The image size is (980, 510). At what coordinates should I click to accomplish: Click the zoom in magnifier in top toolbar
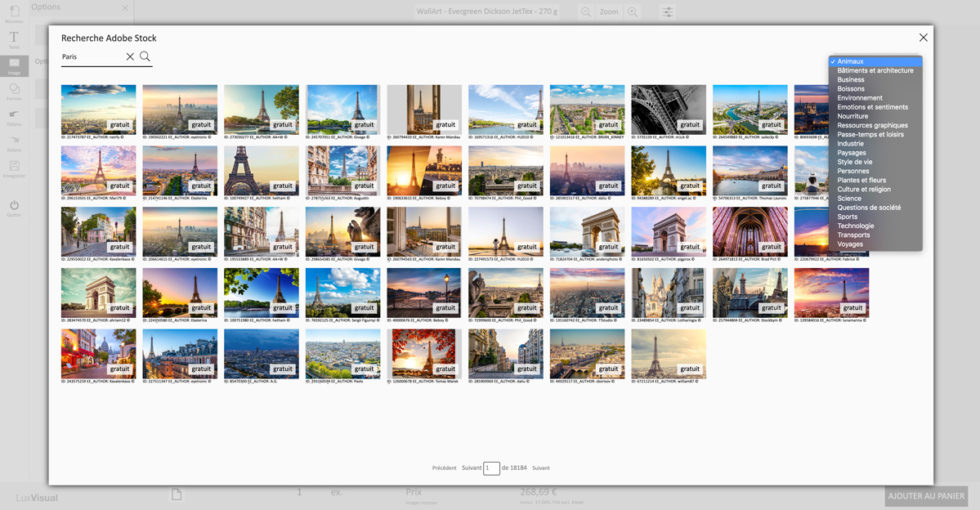(x=633, y=12)
